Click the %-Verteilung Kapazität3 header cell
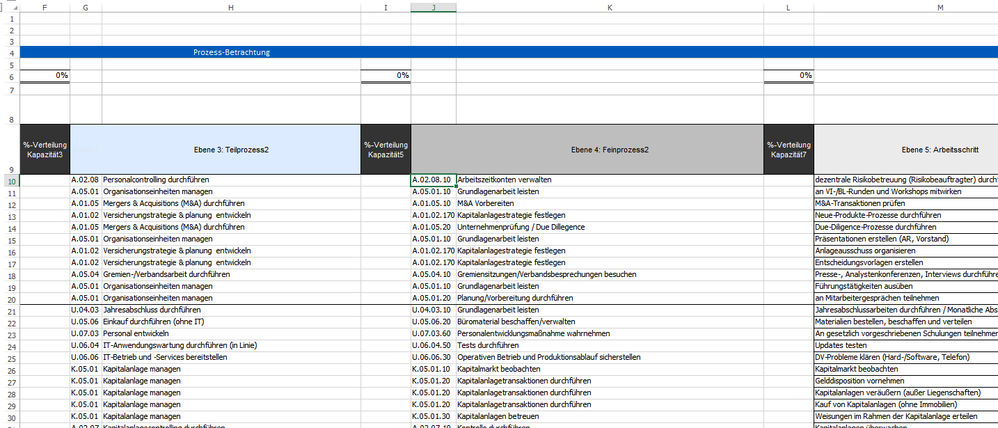998x428 pixels. (x=46, y=149)
